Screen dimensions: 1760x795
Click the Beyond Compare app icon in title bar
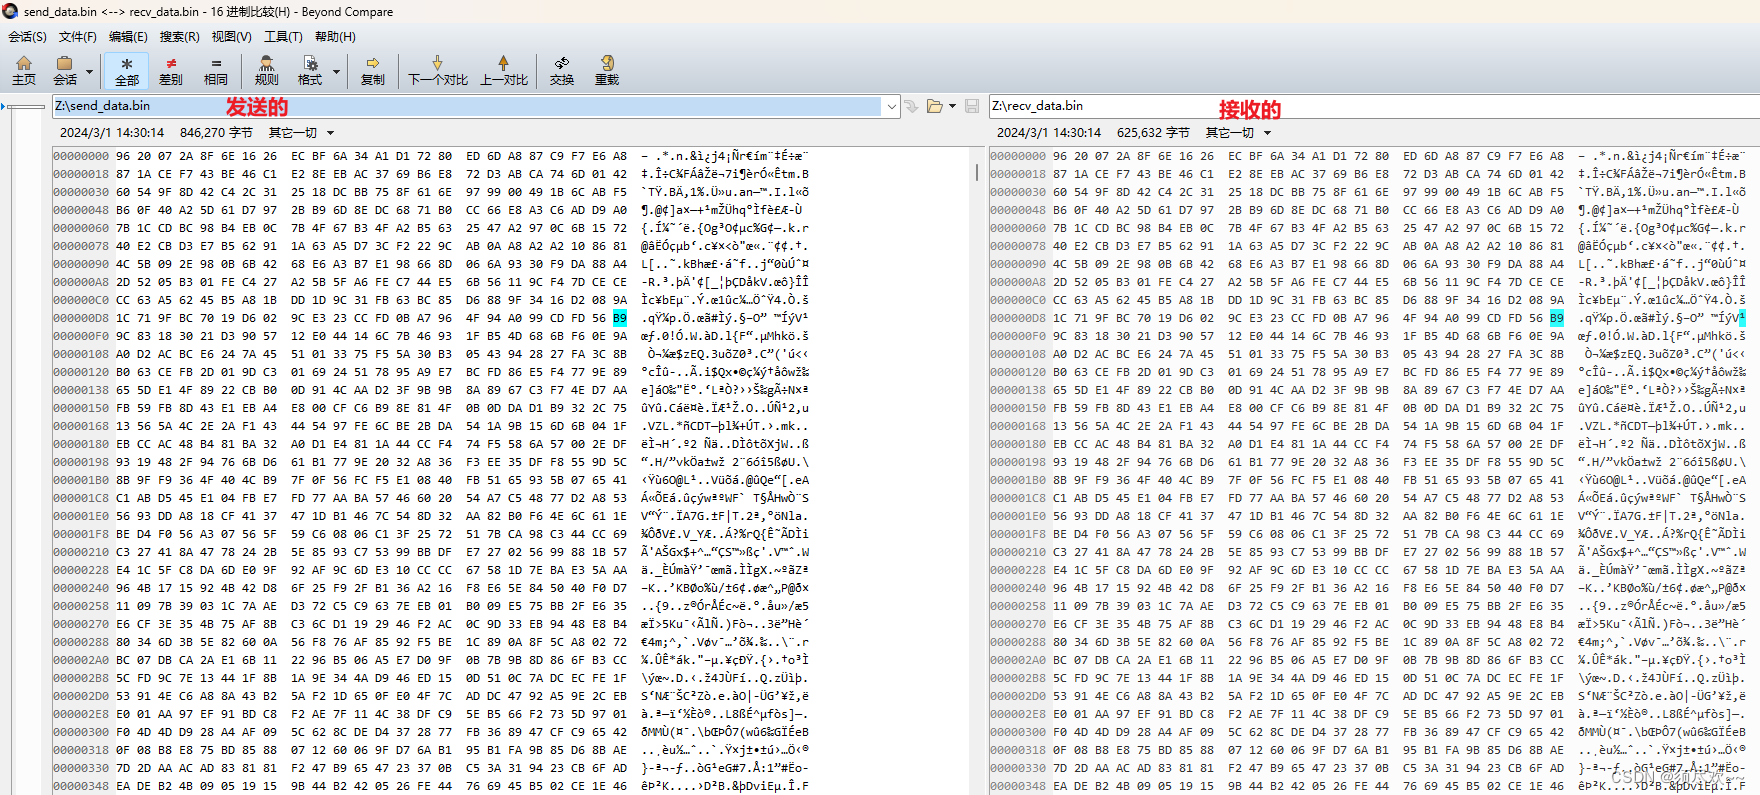tap(11, 12)
